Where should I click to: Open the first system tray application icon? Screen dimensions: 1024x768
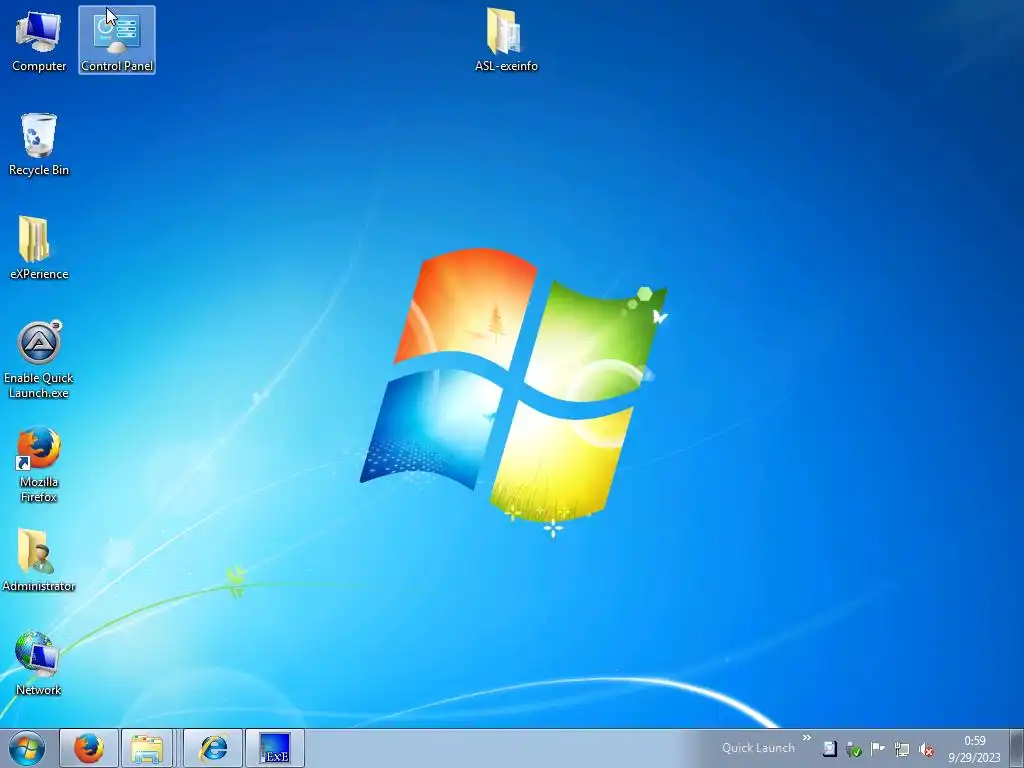[829, 749]
